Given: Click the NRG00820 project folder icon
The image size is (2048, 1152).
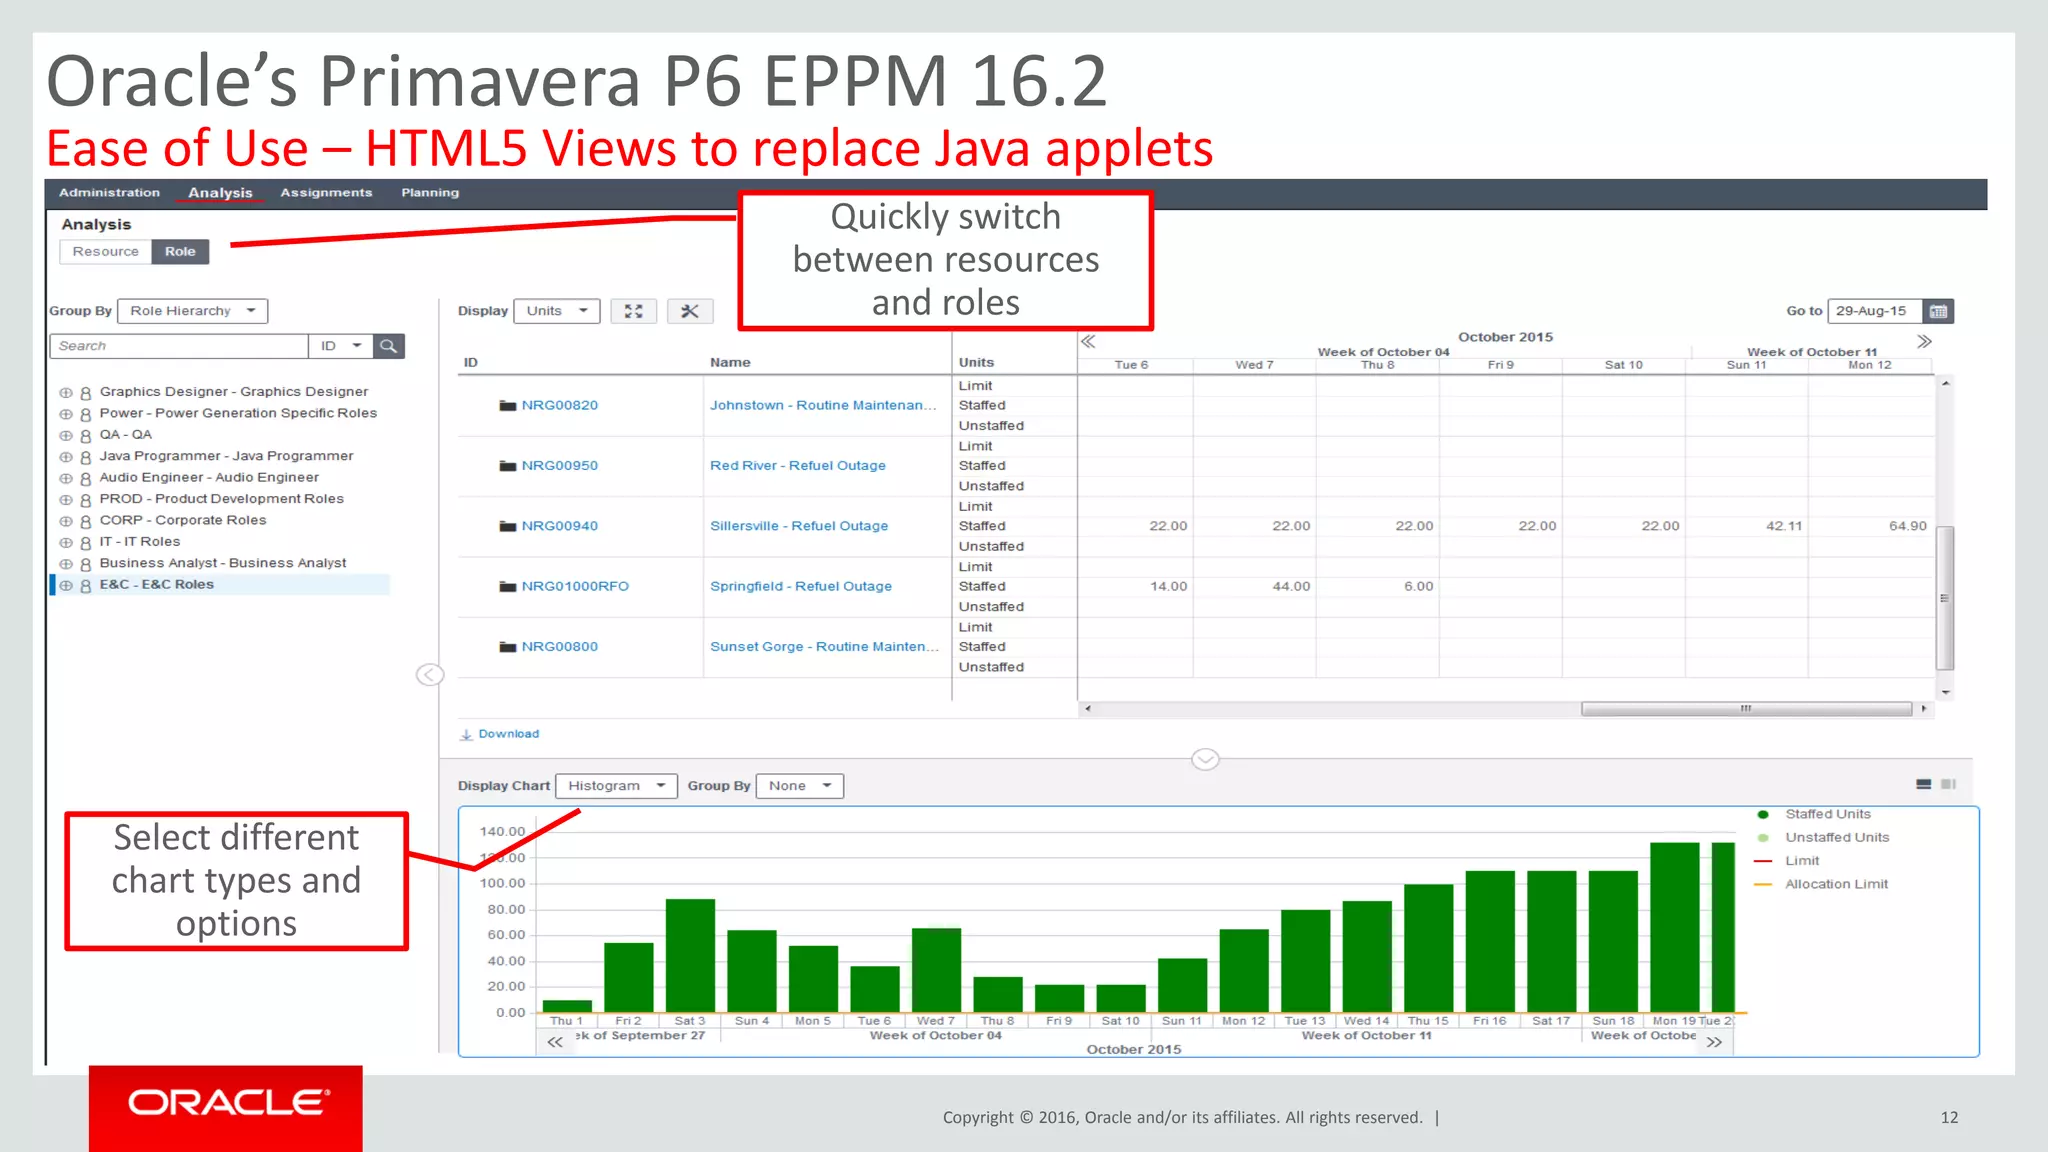Looking at the screenshot, I should (x=508, y=405).
